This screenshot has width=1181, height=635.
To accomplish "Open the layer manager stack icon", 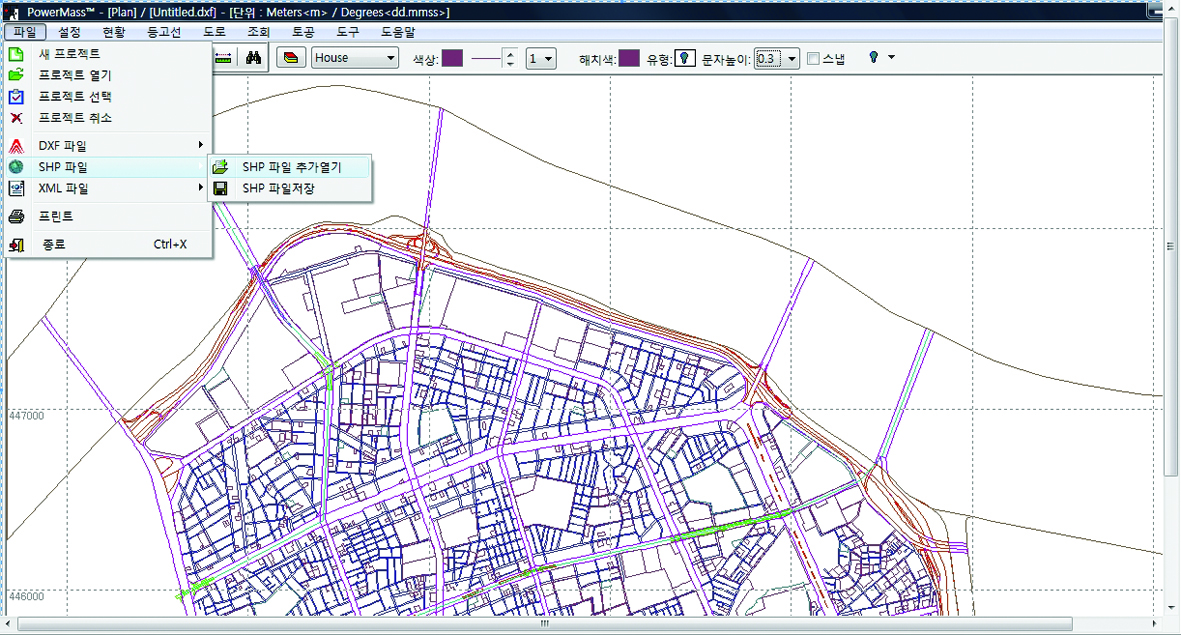I will [x=291, y=58].
